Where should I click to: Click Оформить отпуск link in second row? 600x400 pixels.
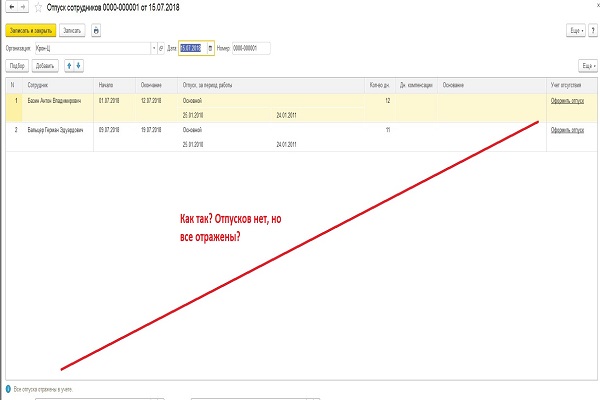pyautogui.click(x=567, y=130)
